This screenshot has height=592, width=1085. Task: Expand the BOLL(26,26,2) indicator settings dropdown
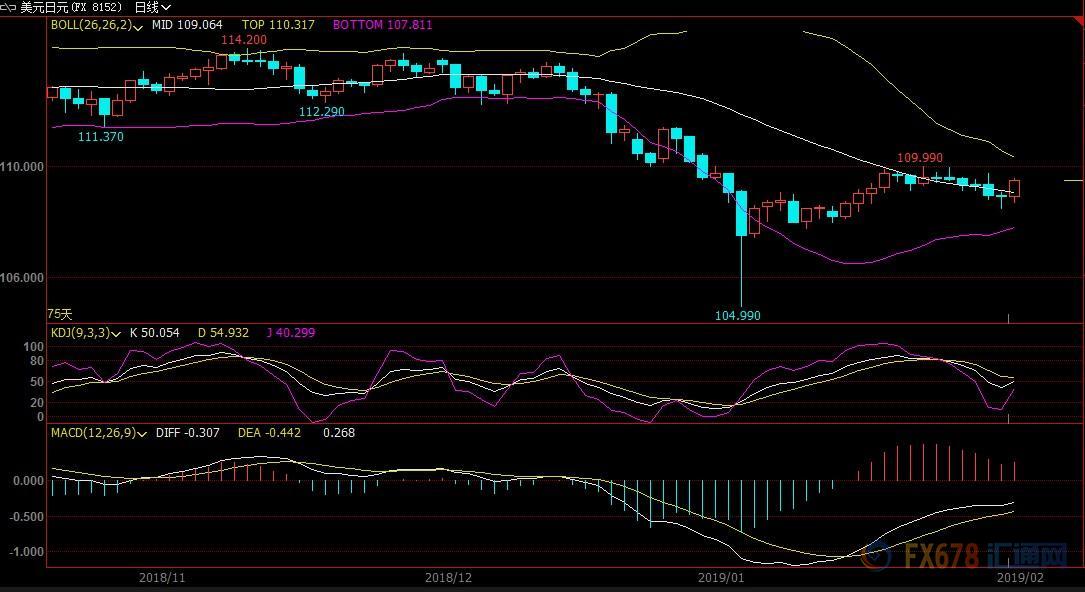point(139,27)
